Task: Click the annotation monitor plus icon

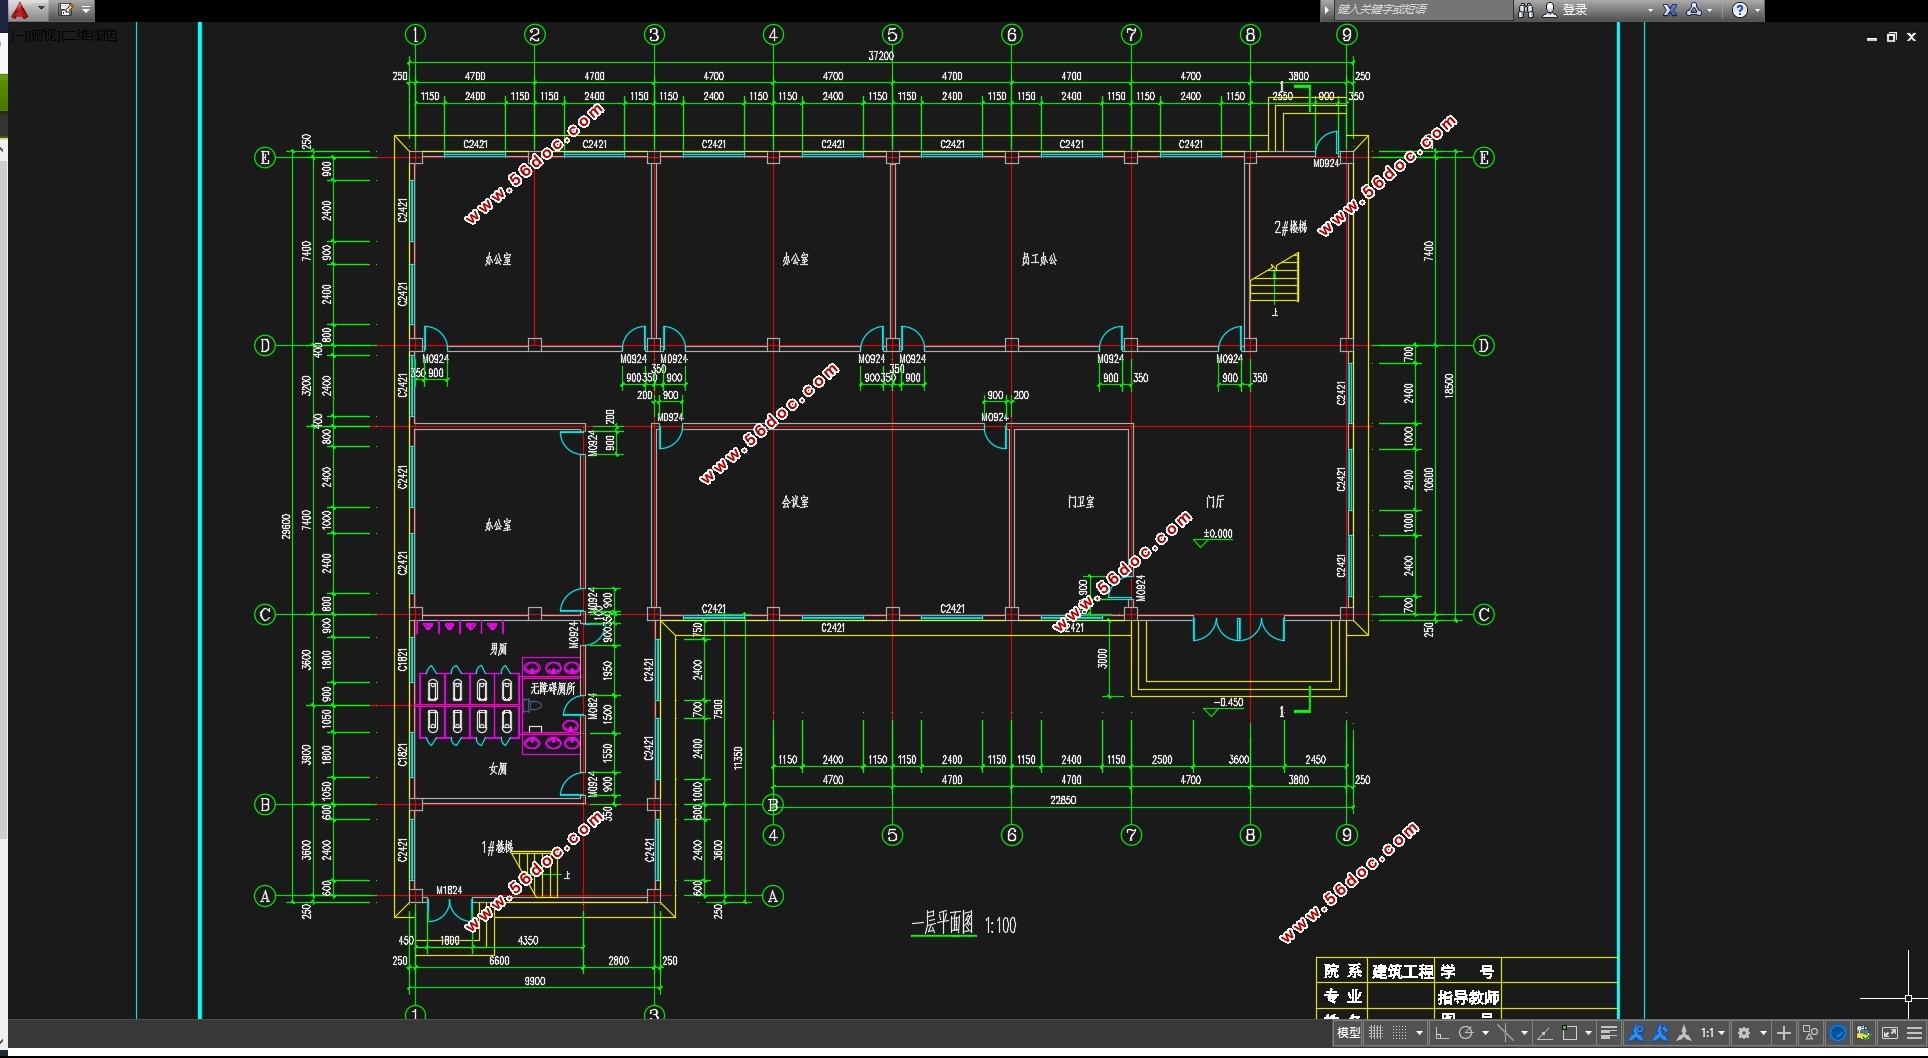Action: 1784,1033
